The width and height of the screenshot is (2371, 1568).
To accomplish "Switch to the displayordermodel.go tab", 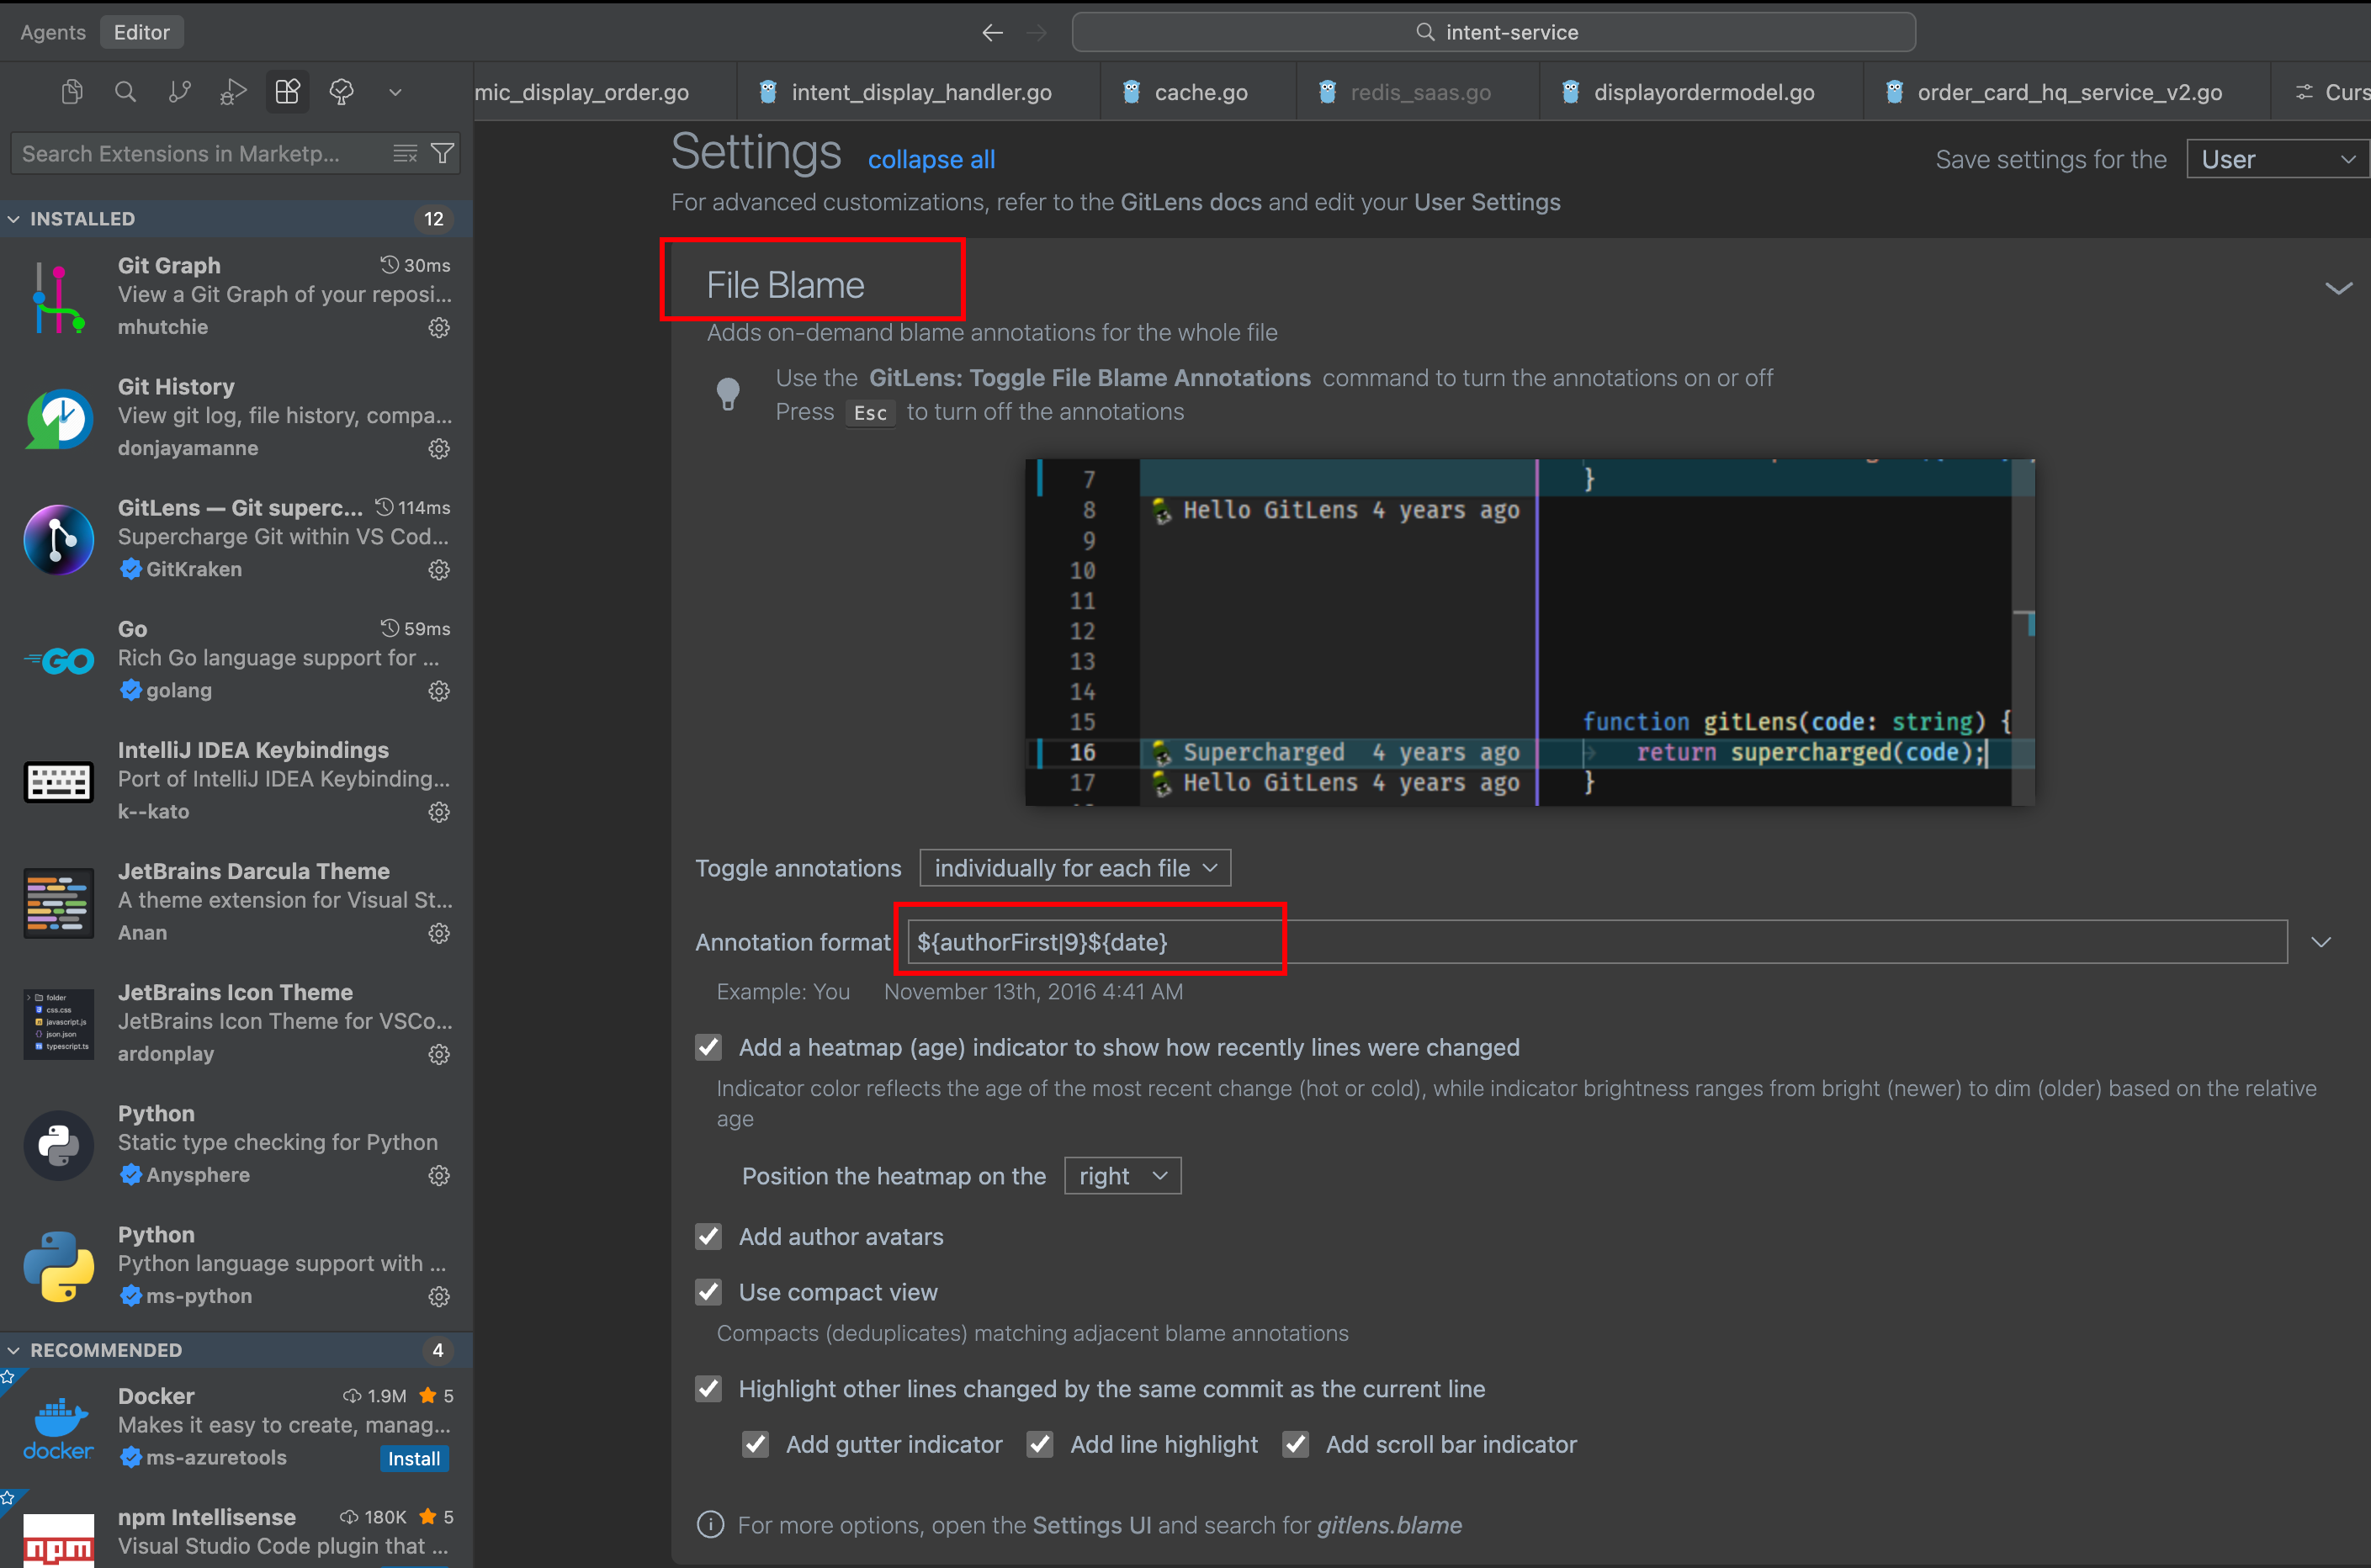I will point(1703,92).
